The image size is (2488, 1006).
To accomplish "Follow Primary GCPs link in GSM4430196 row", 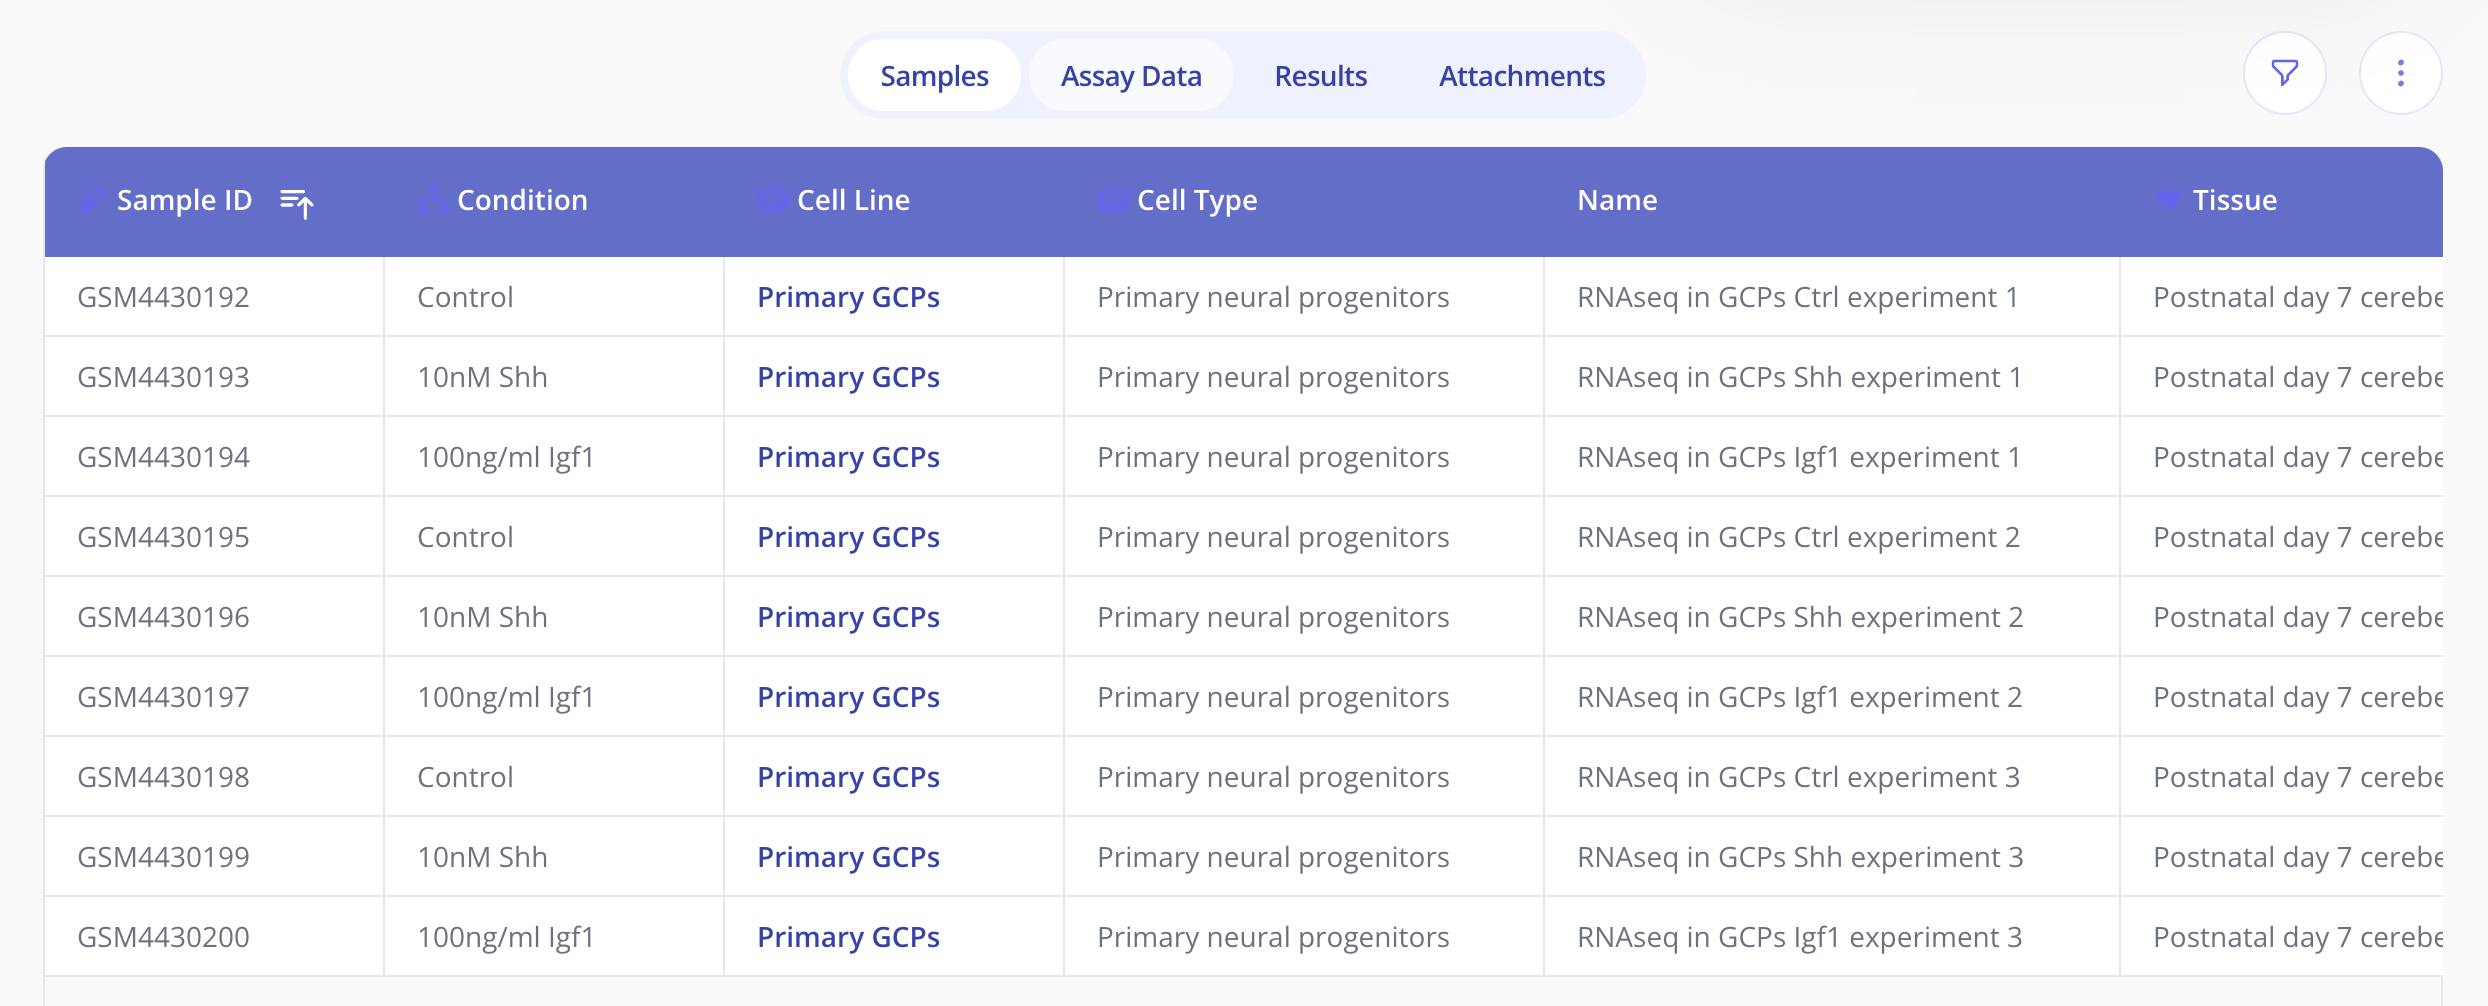I will click(848, 617).
